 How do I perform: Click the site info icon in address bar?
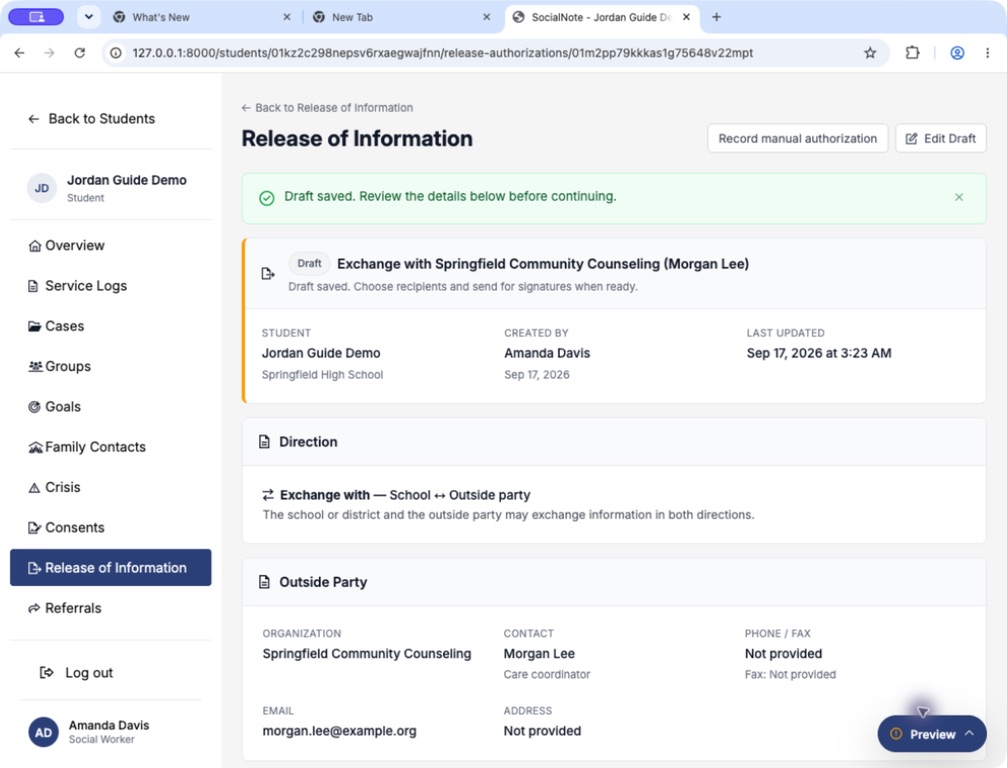click(116, 53)
